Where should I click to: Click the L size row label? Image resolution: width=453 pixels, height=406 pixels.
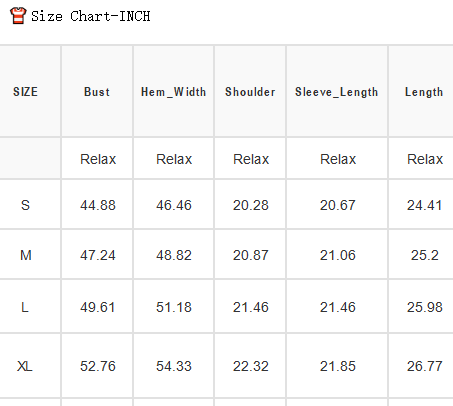click(x=25, y=307)
